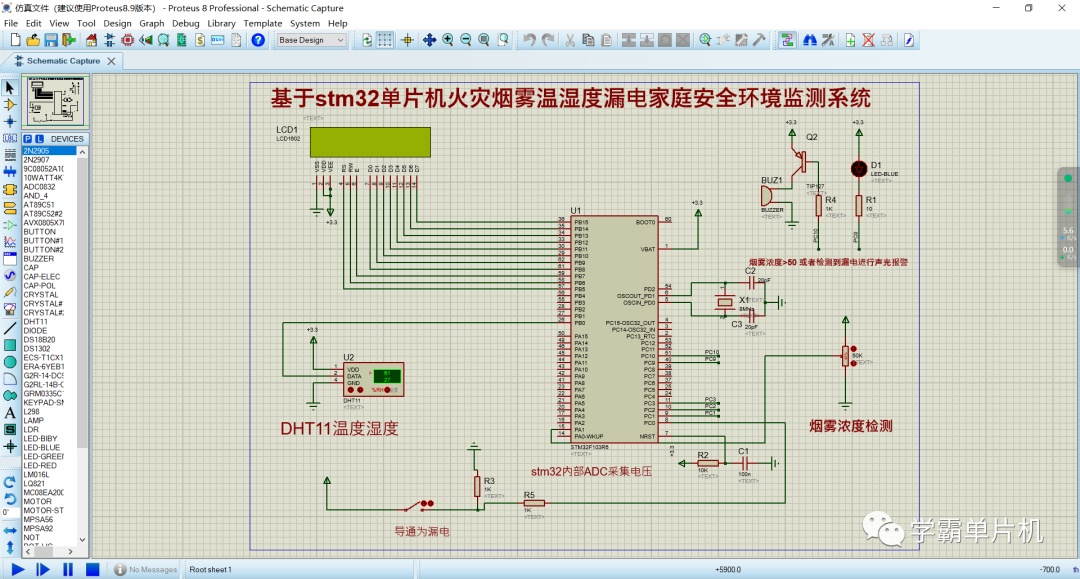This screenshot has height=579, width=1080.
Task: Select the Selection Mode arrow tool
Action: 10,88
